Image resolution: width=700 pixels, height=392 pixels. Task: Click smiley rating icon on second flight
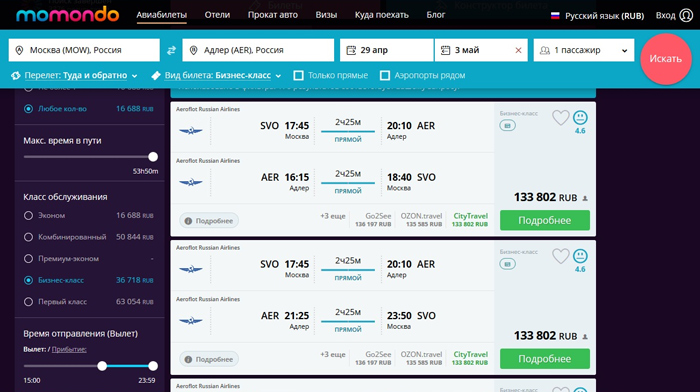tap(580, 256)
